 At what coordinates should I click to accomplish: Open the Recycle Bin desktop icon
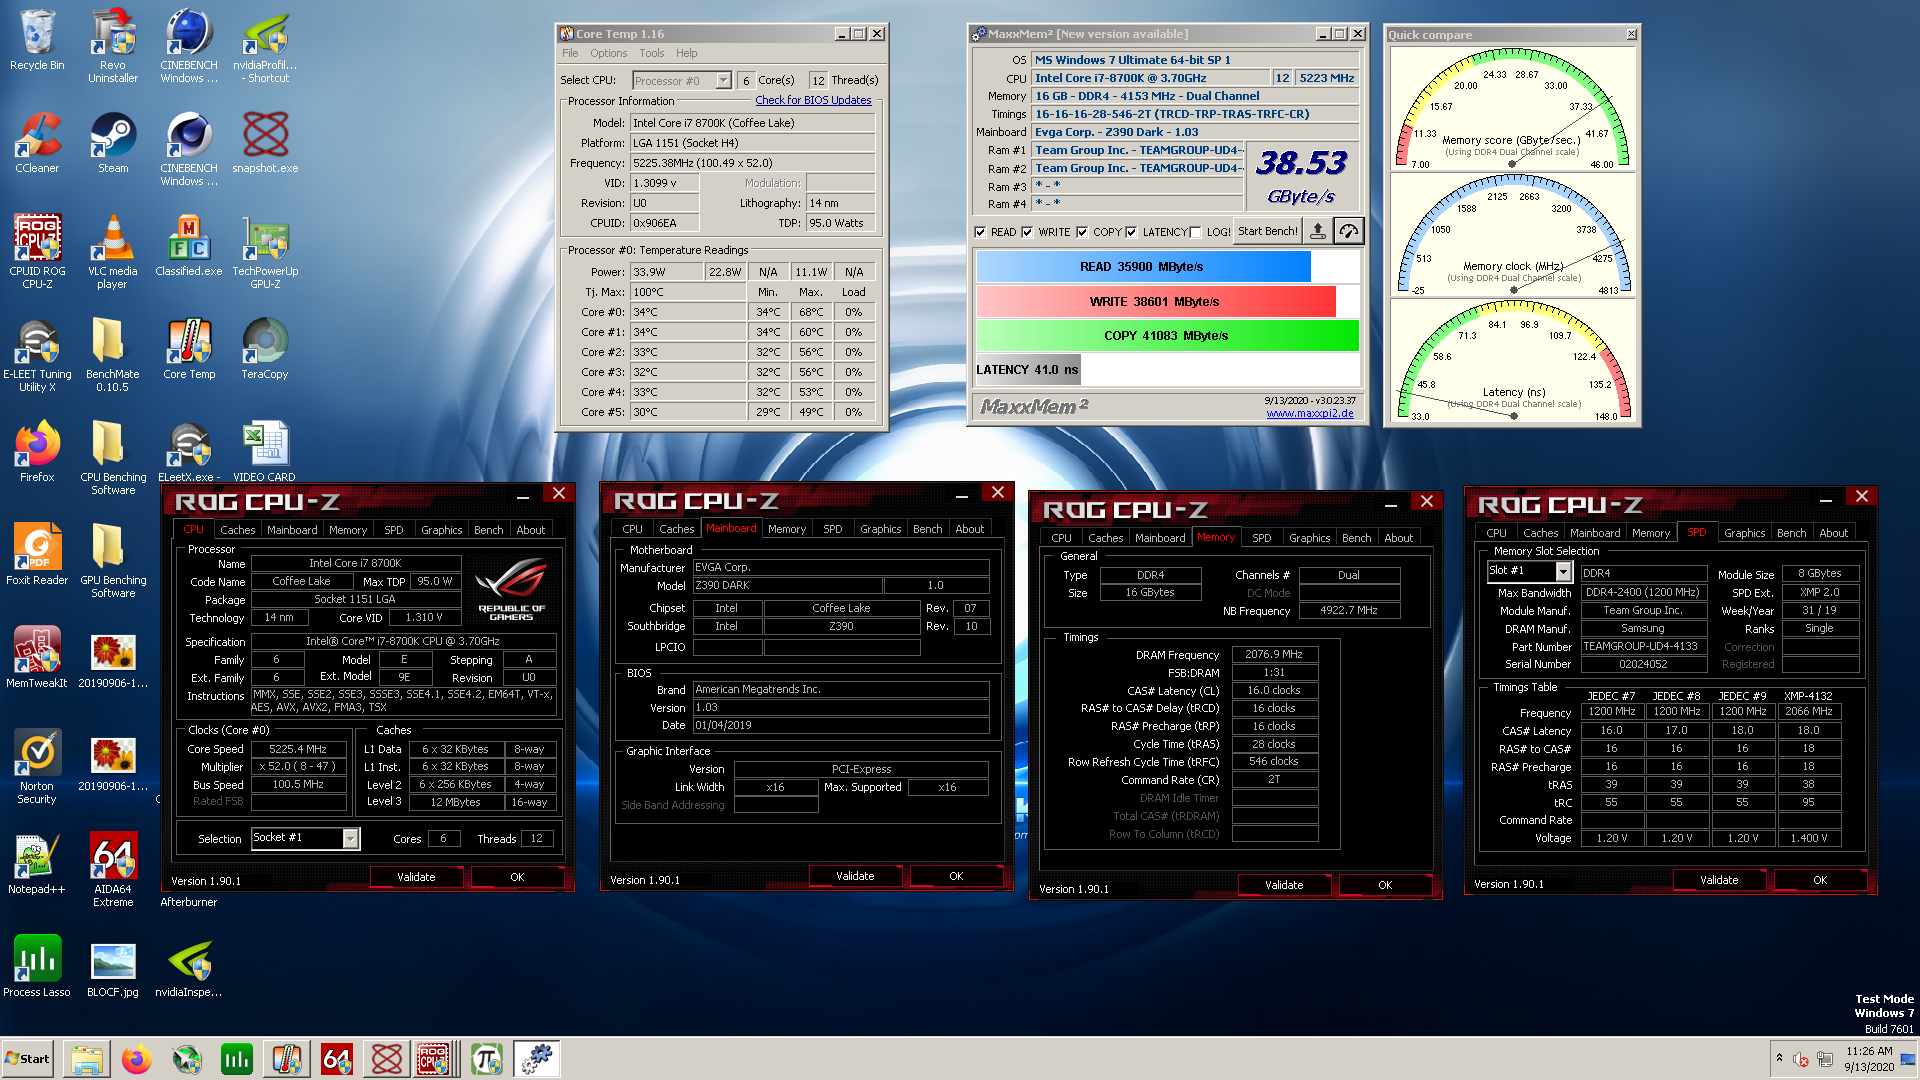click(x=37, y=40)
